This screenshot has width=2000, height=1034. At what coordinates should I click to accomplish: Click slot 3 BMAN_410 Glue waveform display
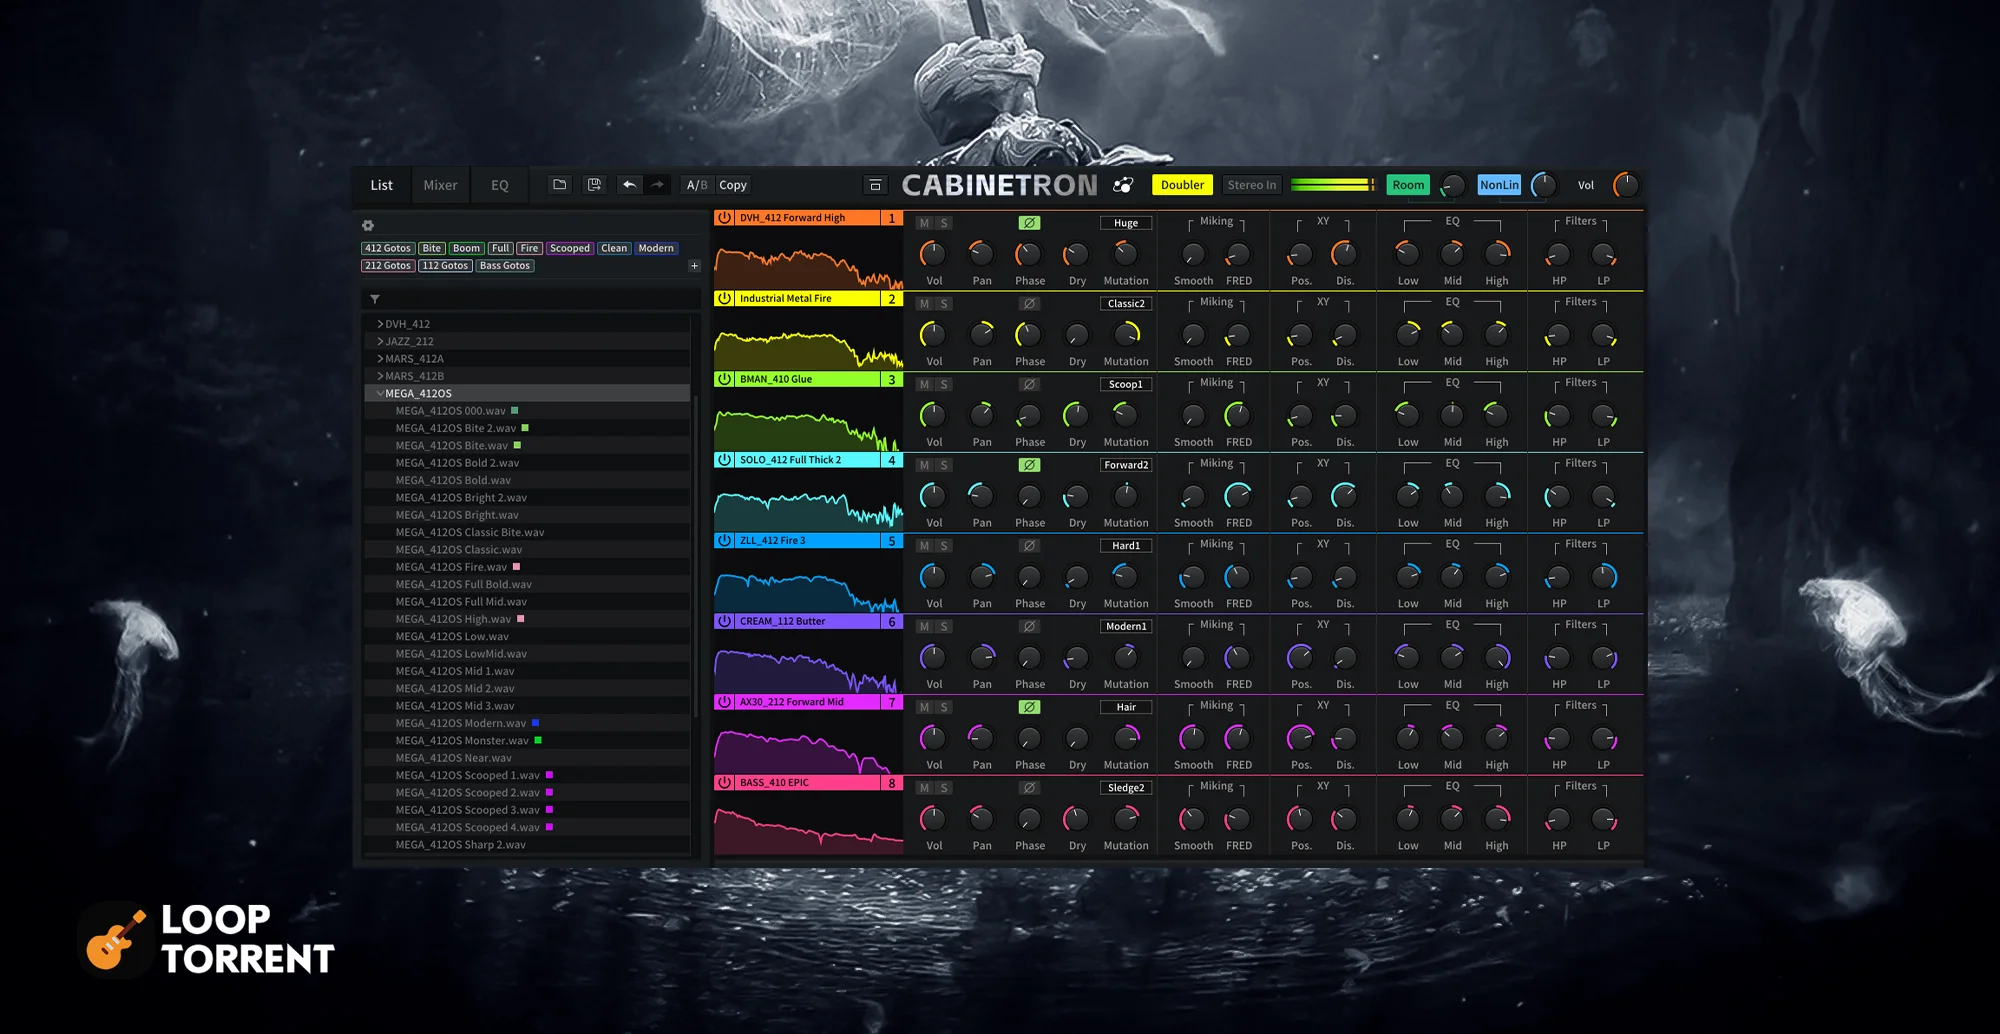[x=808, y=421]
